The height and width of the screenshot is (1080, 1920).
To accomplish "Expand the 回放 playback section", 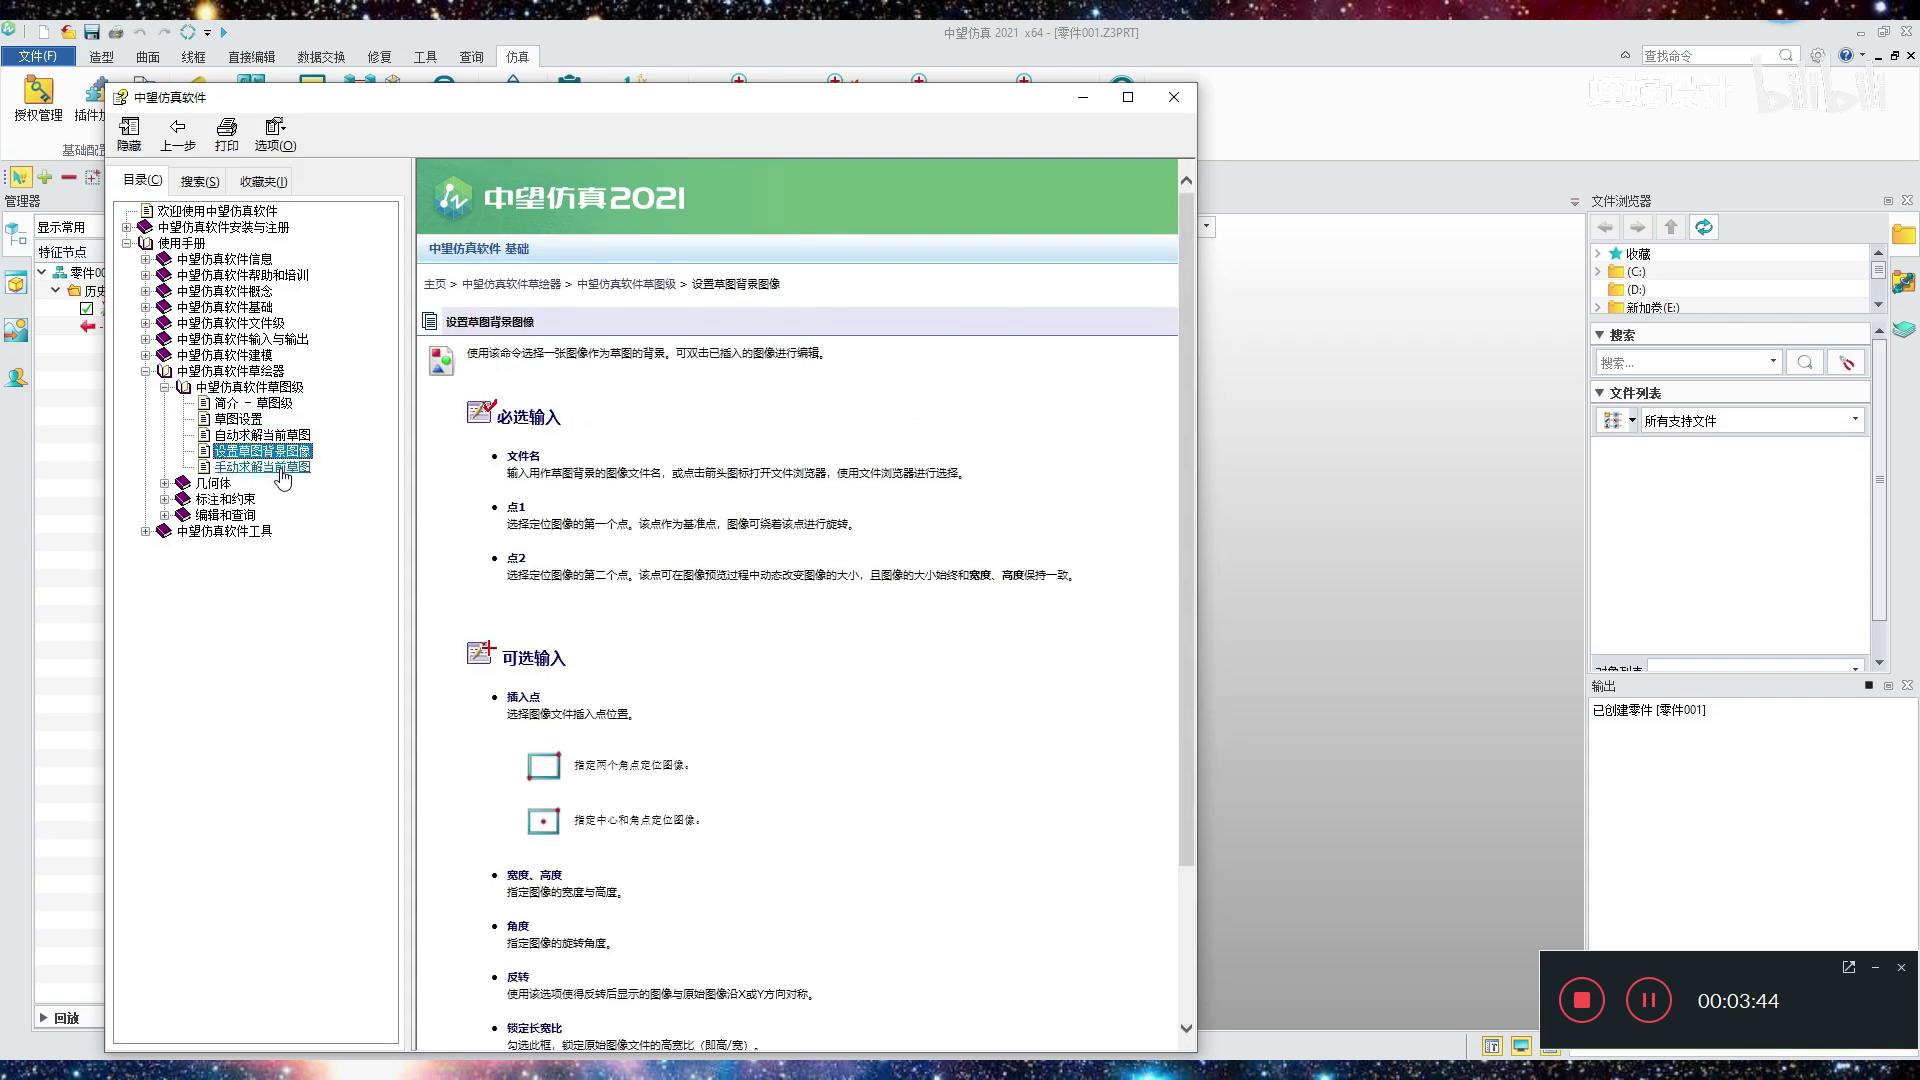I will (x=43, y=1018).
